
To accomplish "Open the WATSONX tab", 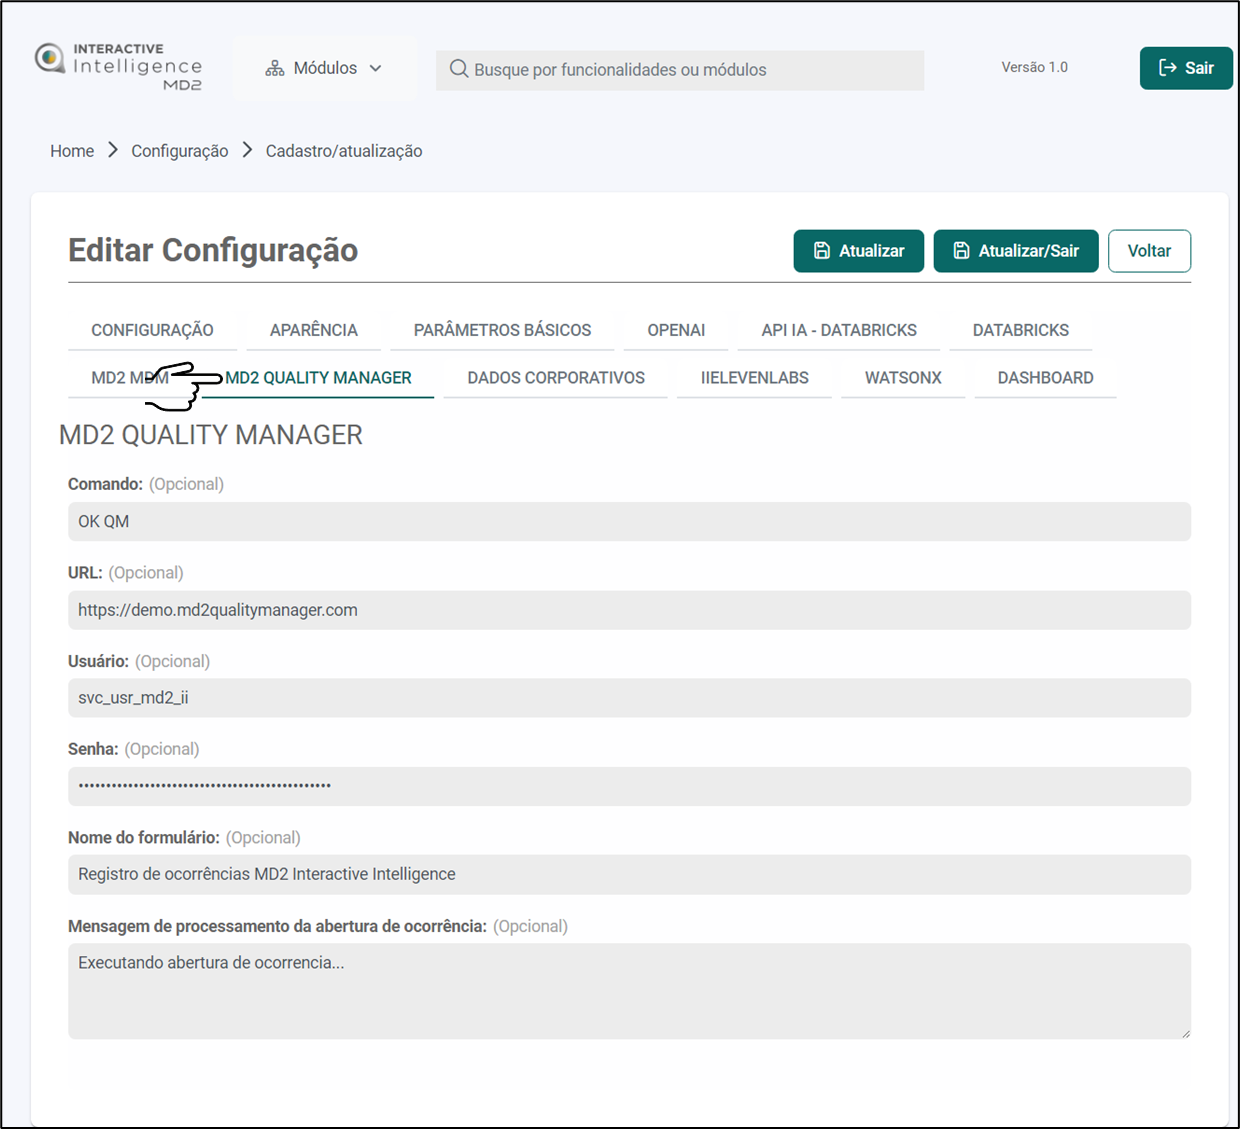I will (x=903, y=378).
